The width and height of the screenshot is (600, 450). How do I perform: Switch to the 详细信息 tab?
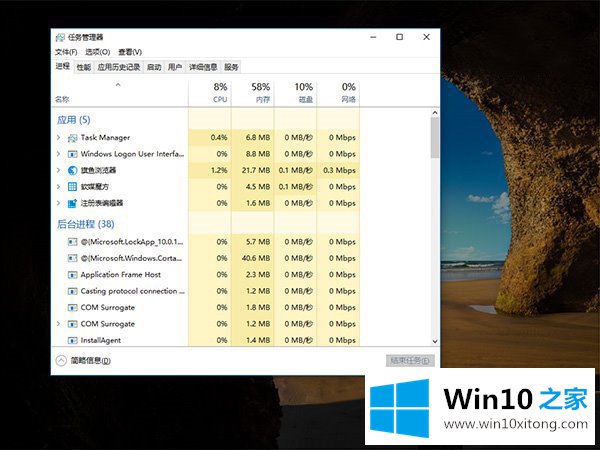pyautogui.click(x=203, y=67)
